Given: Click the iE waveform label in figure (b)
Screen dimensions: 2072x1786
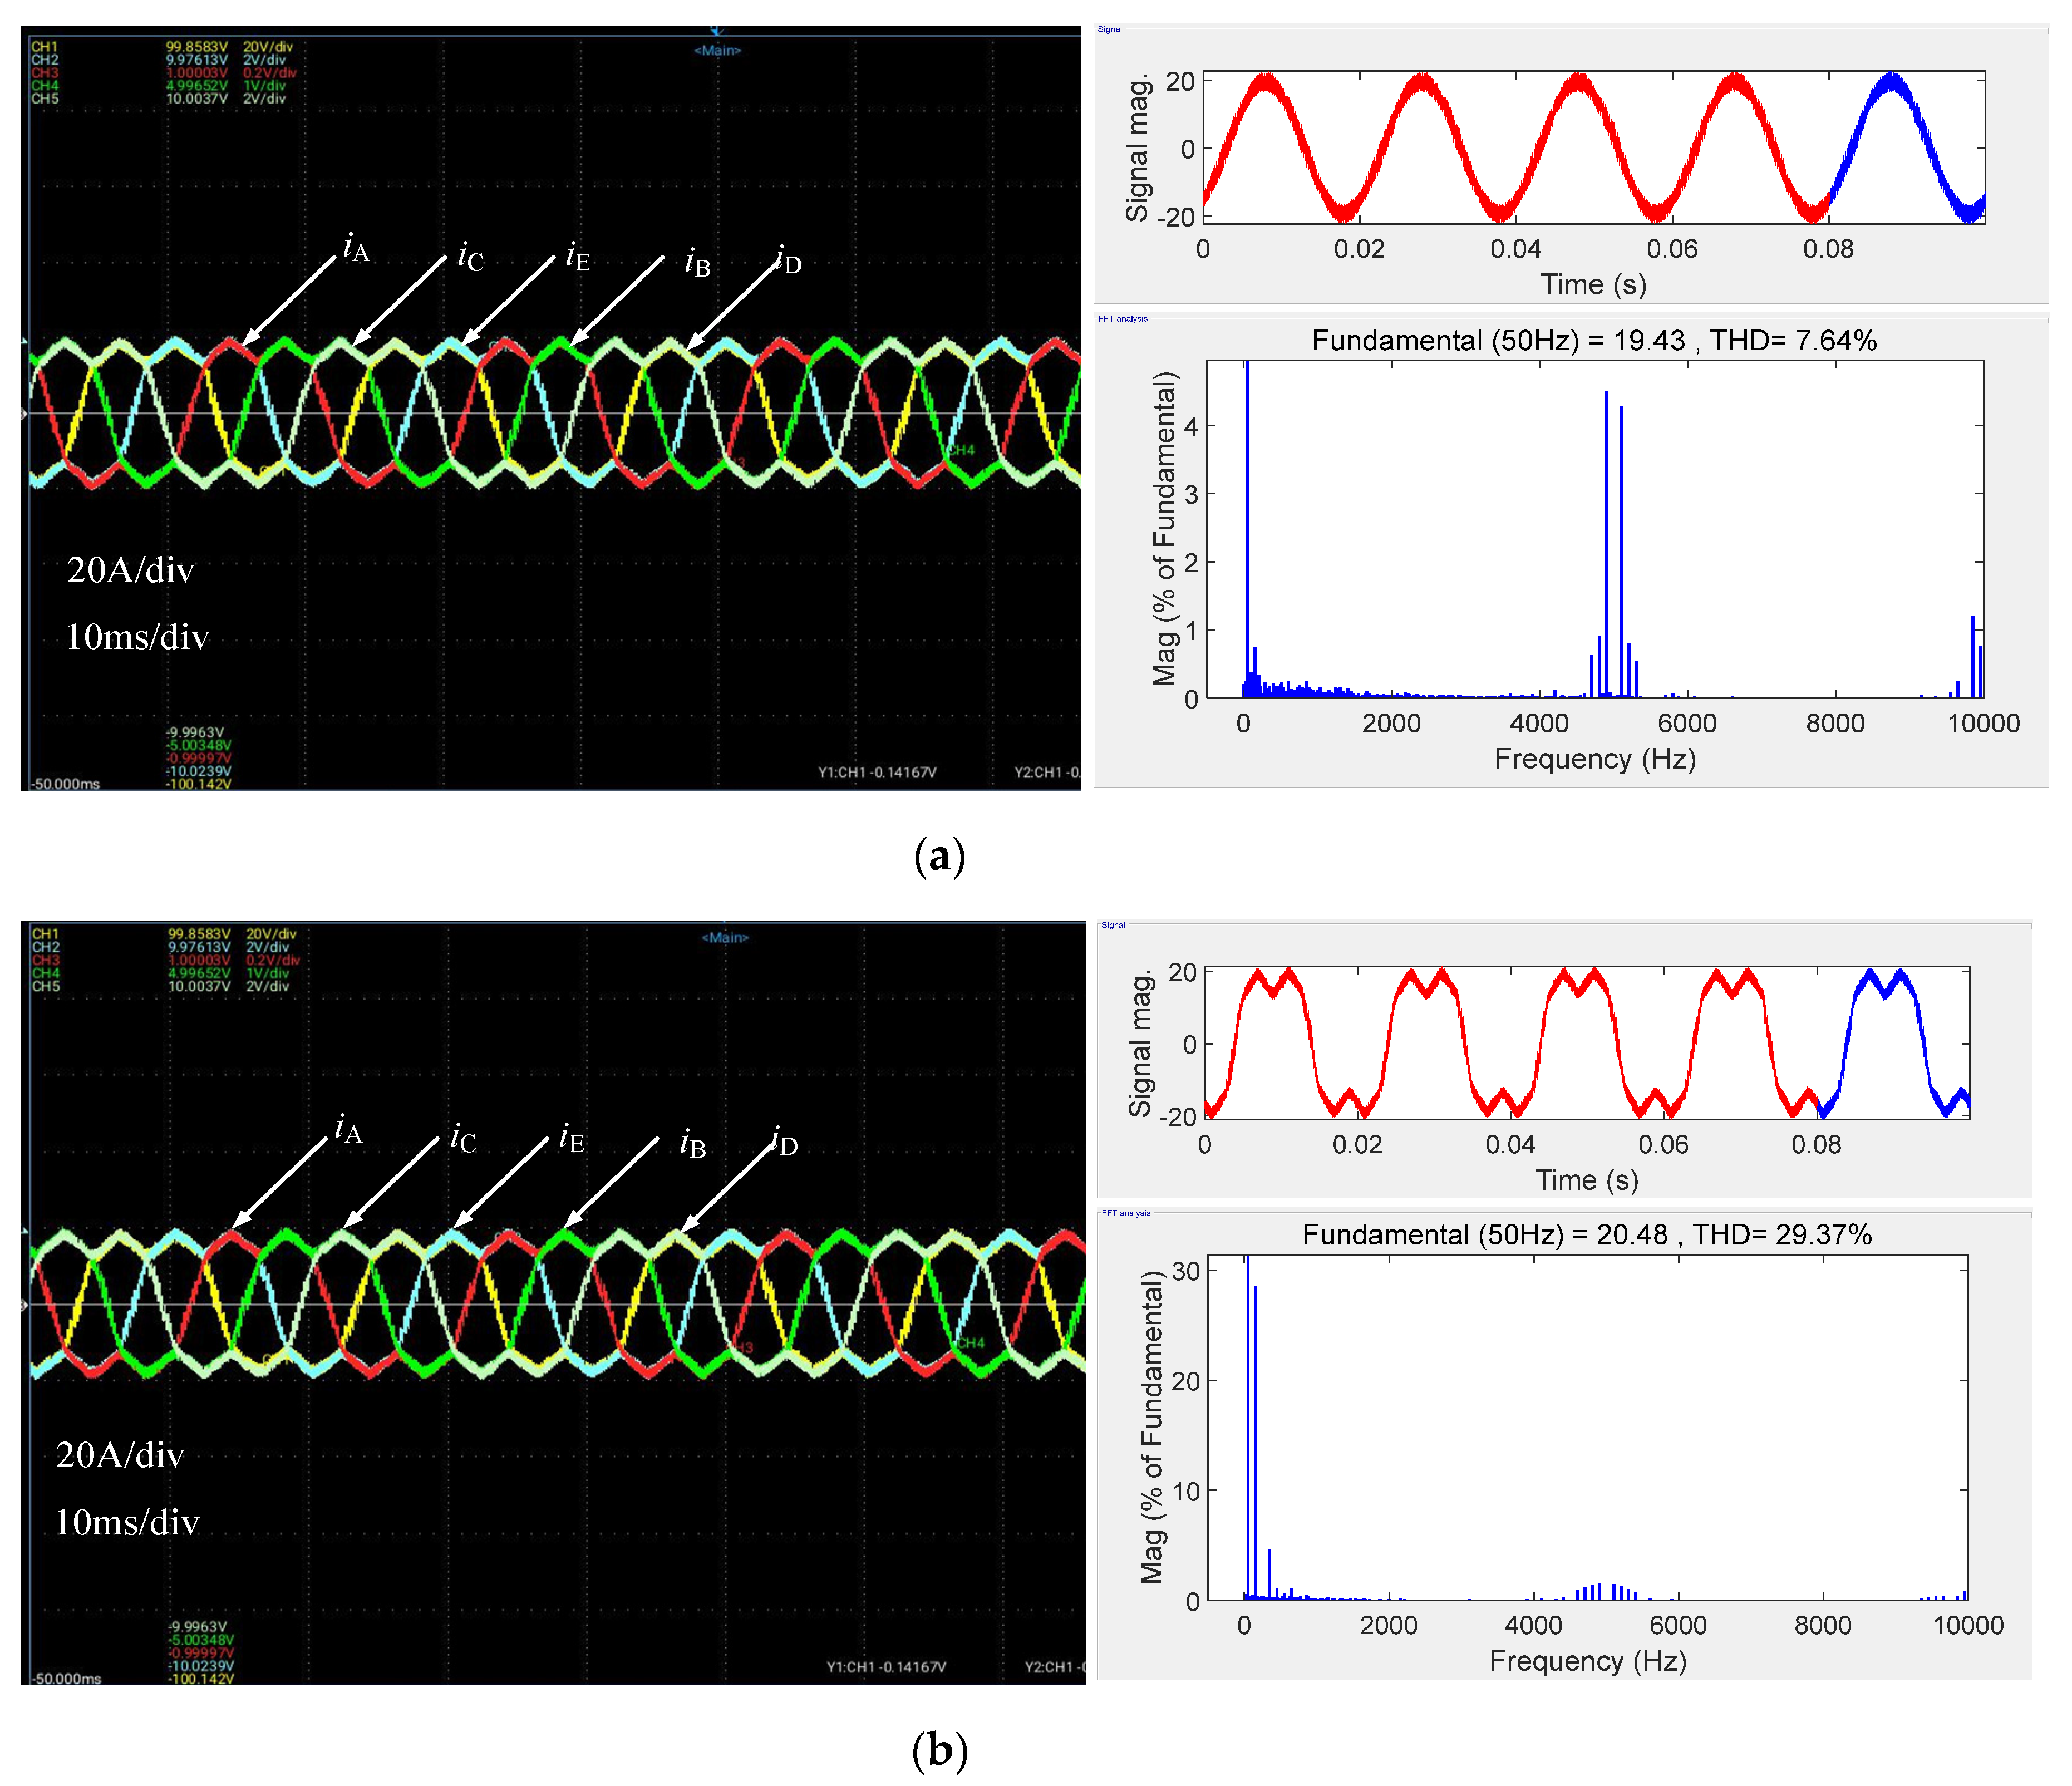Looking at the screenshot, I should point(571,1138).
